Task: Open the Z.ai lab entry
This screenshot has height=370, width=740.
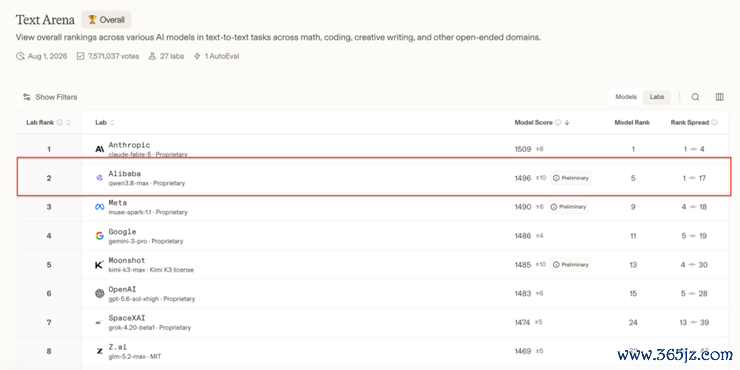Action: click(x=118, y=347)
